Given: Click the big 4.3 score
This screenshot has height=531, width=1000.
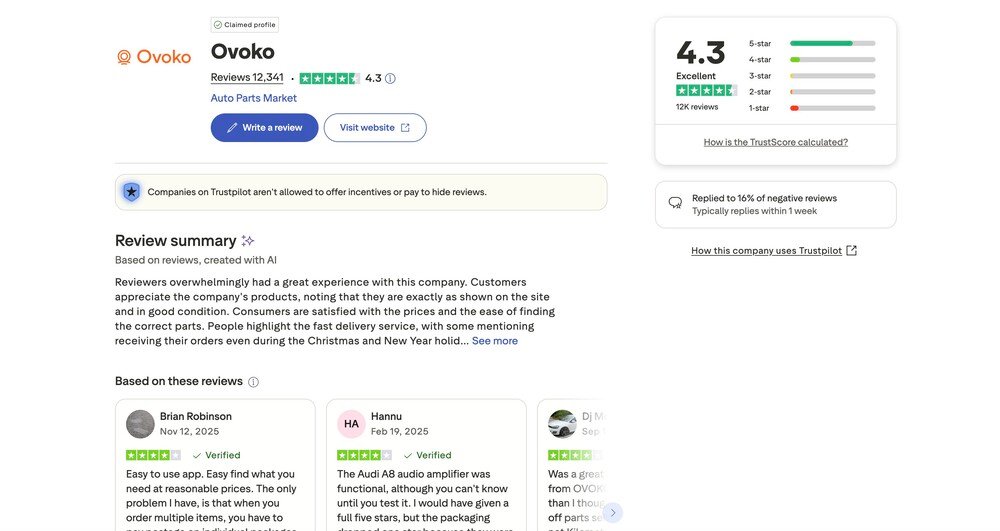Looking at the screenshot, I should [x=701, y=52].
